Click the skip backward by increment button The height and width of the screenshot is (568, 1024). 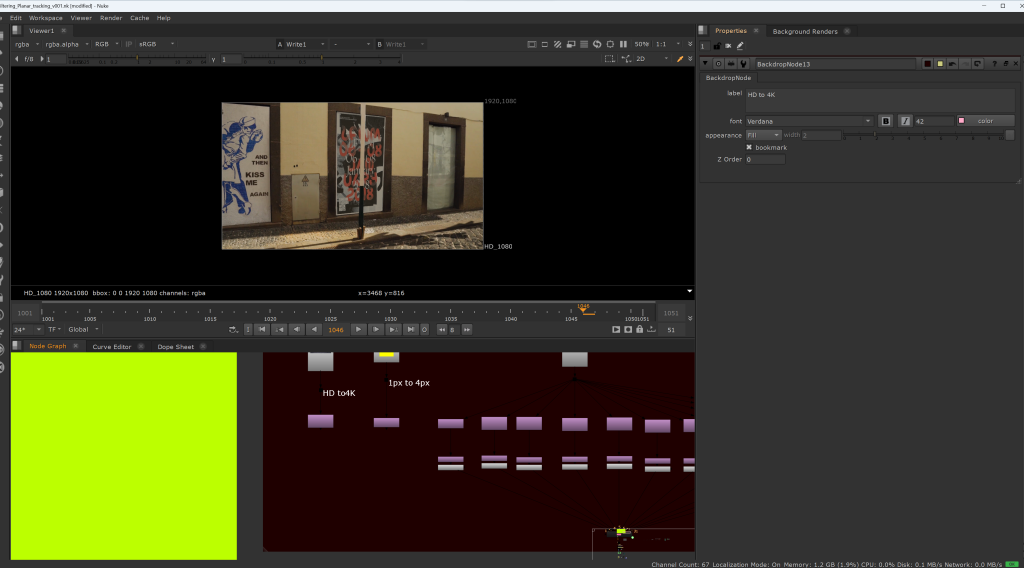pyautogui.click(x=442, y=330)
